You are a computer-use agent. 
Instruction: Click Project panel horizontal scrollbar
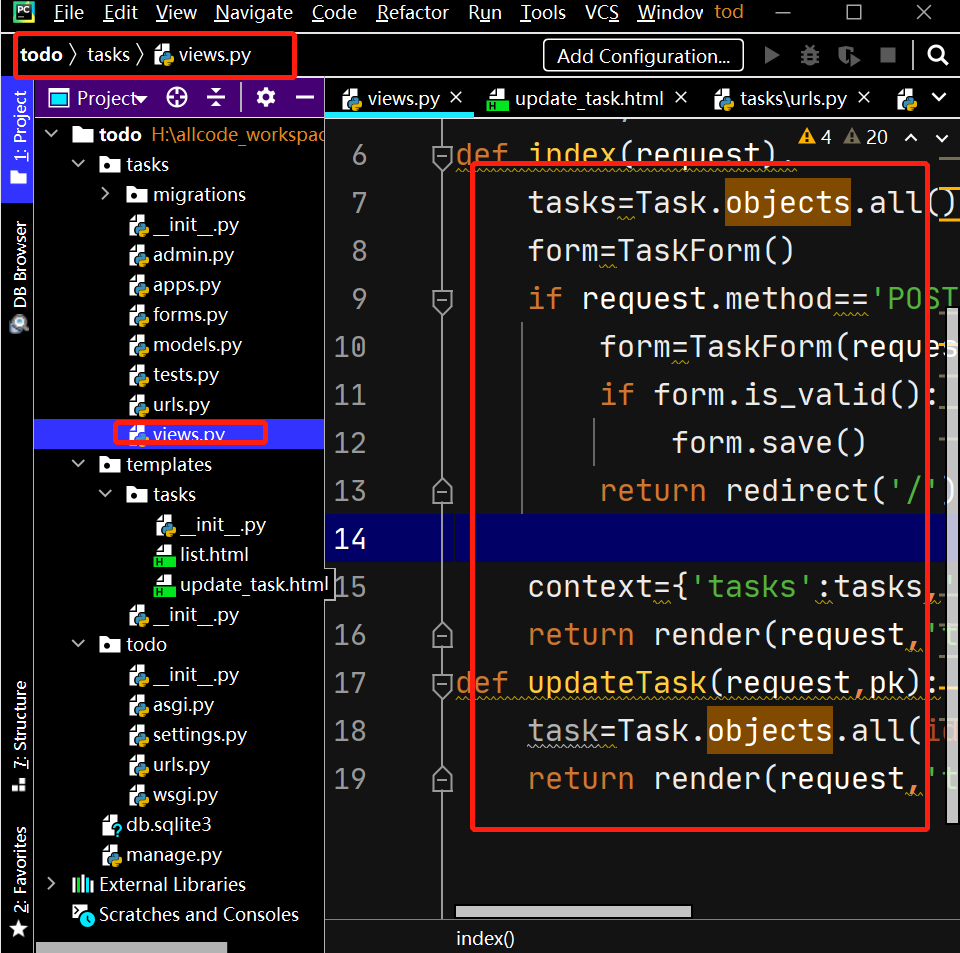point(131,947)
